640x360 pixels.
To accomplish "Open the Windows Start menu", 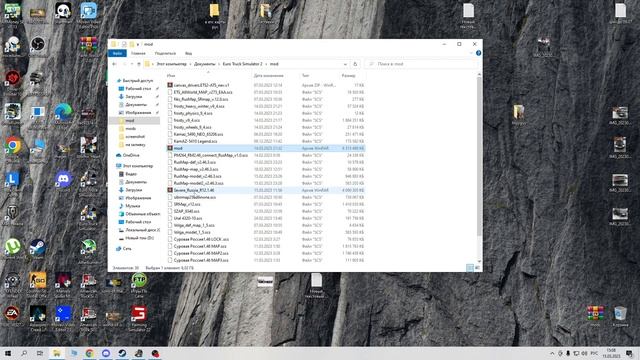I will [x=7, y=353].
